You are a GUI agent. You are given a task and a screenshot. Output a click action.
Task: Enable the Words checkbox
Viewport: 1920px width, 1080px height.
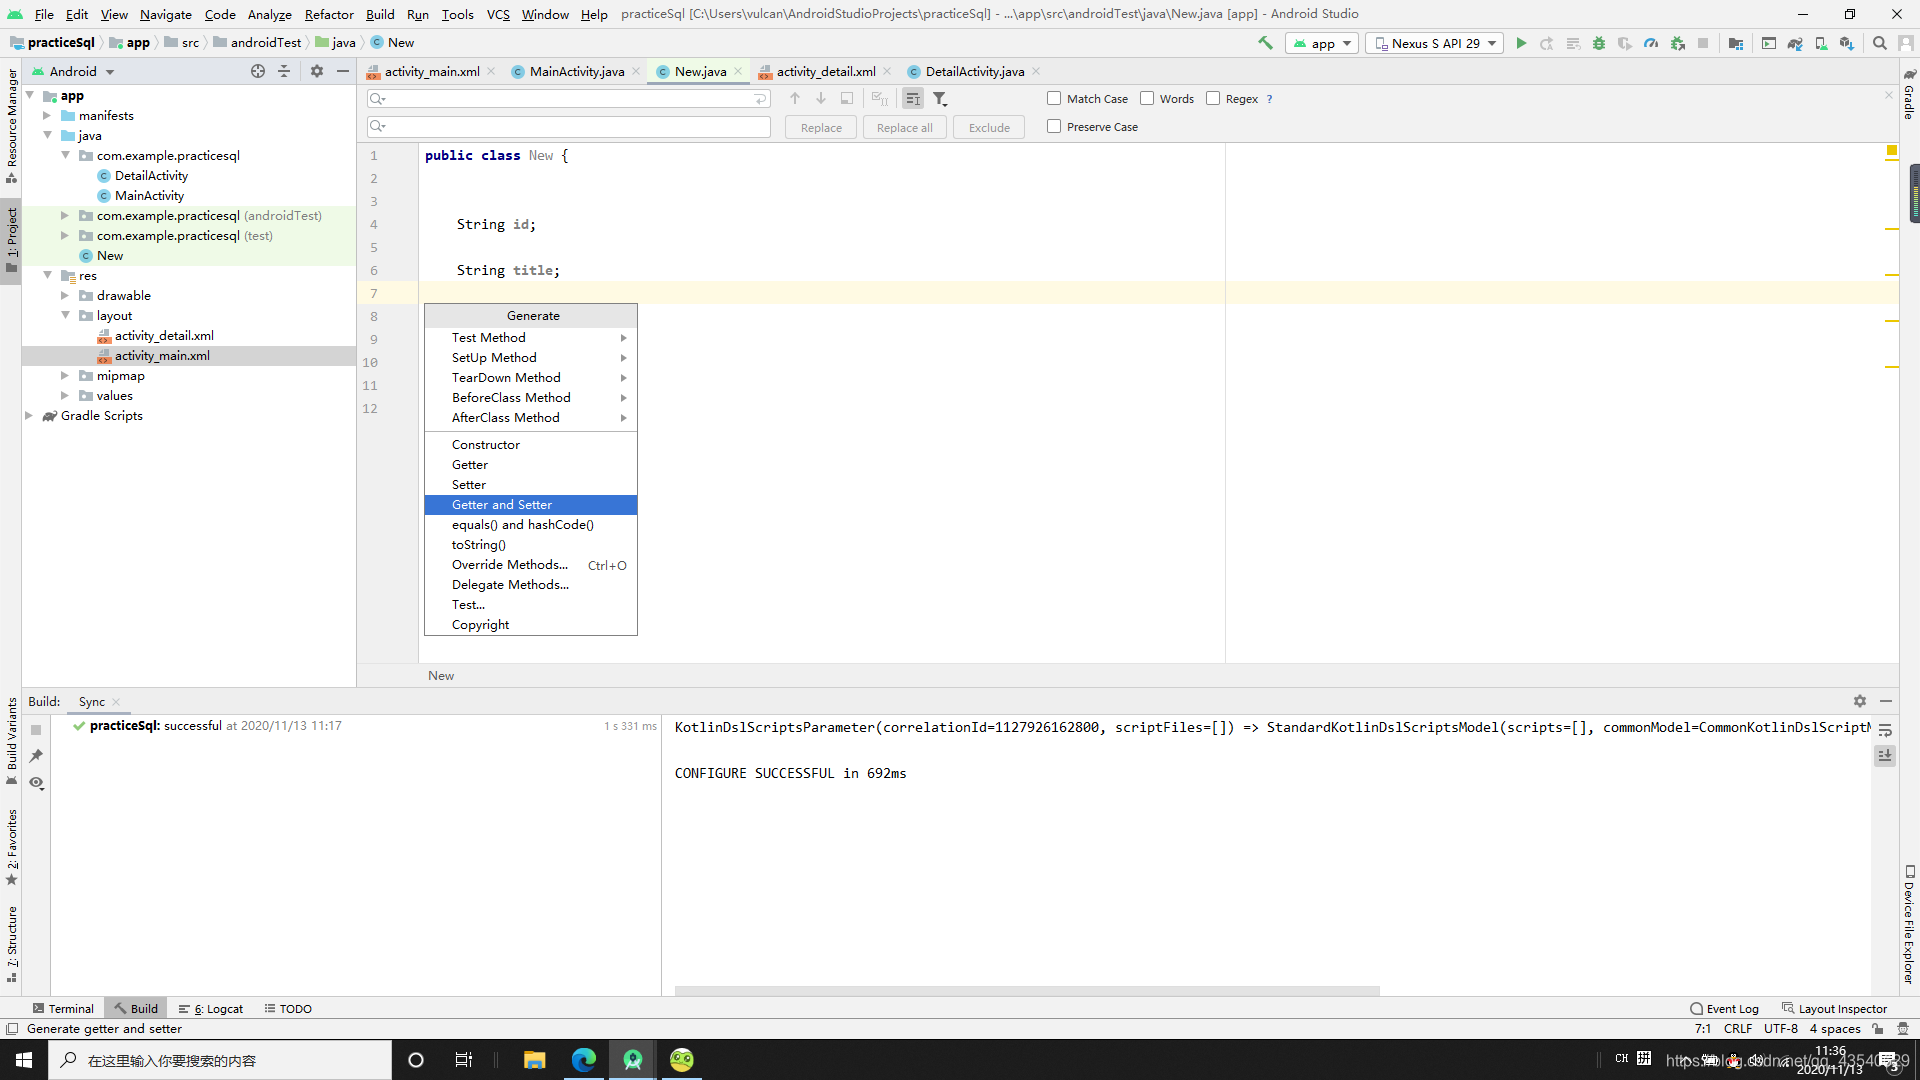[x=1147, y=98]
